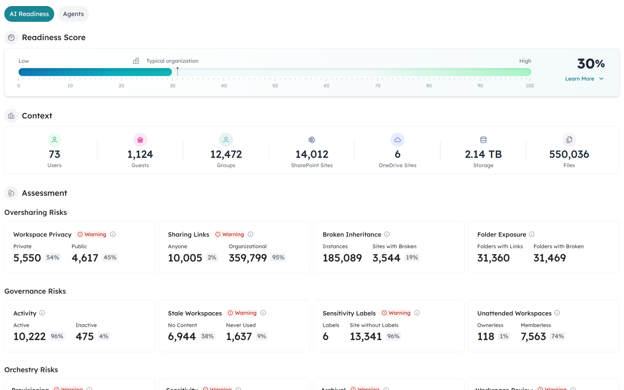Open Broken Inheritance info icon
This screenshot has height=390, width=624.
387,234
